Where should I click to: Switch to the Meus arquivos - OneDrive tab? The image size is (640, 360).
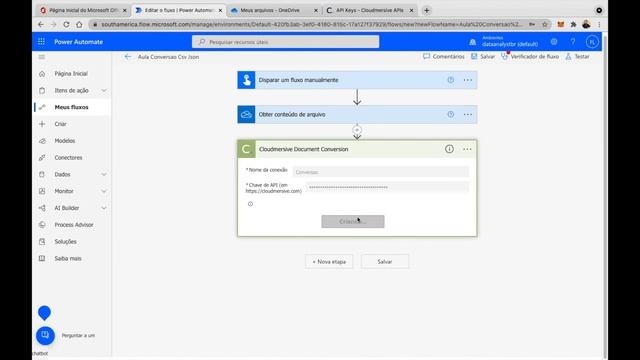pos(273,10)
